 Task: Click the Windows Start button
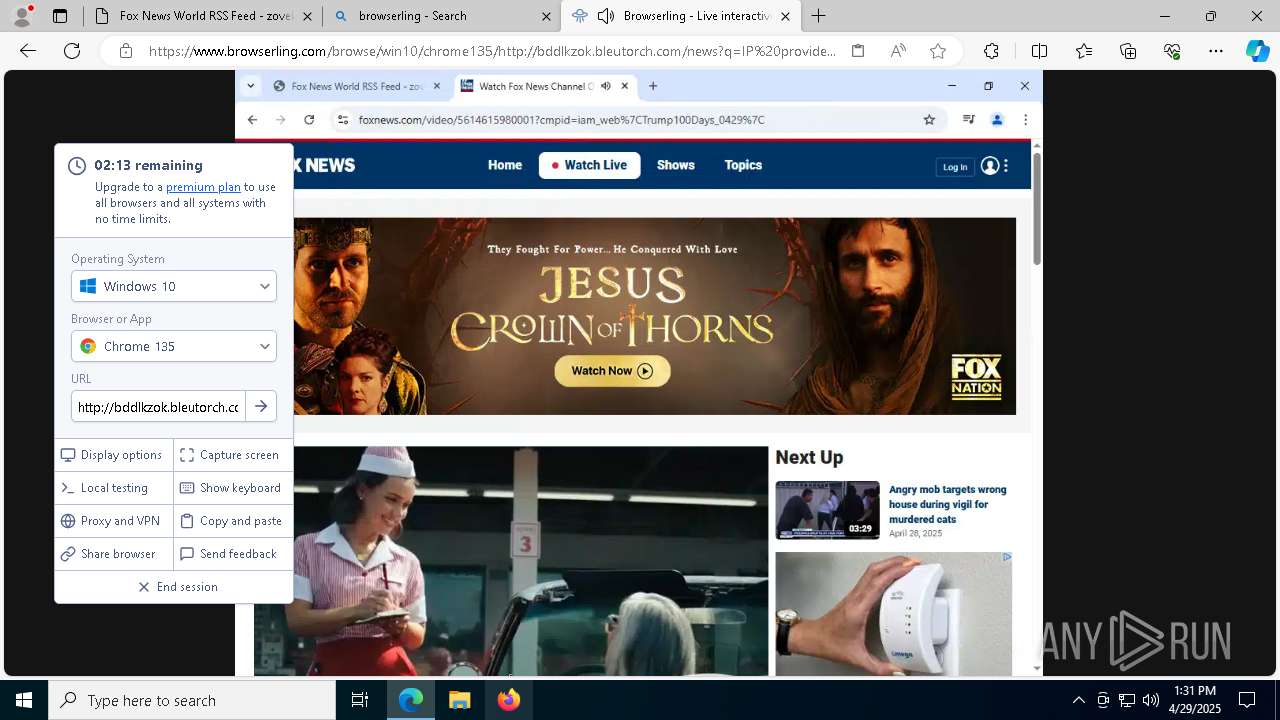24,700
